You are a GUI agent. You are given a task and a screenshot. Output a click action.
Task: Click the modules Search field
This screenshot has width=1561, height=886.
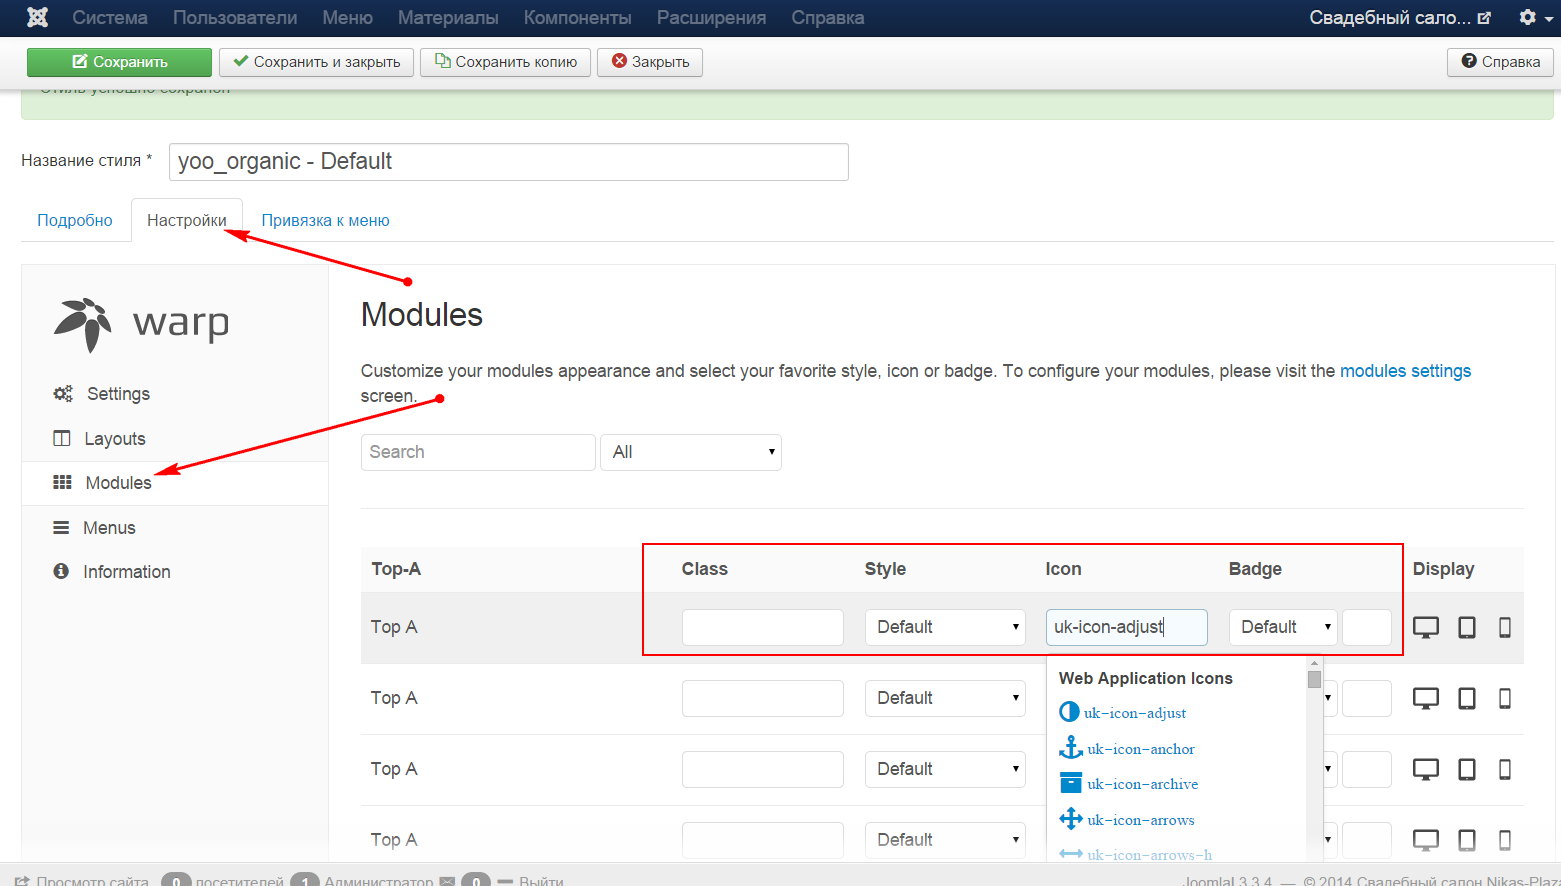tap(478, 452)
